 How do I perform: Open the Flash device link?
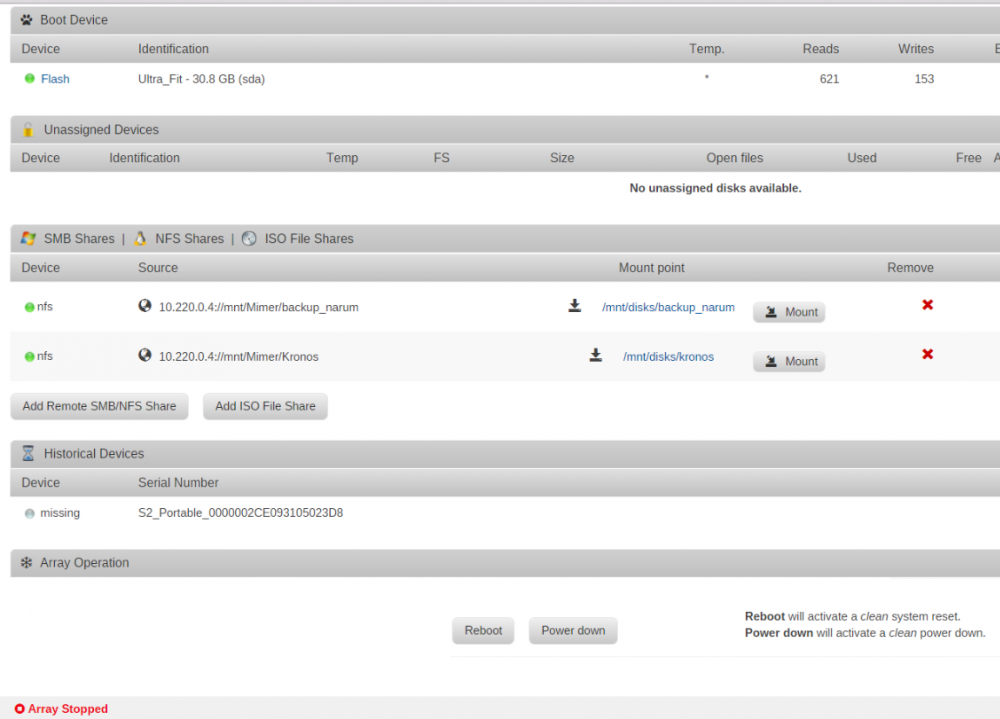click(x=55, y=79)
